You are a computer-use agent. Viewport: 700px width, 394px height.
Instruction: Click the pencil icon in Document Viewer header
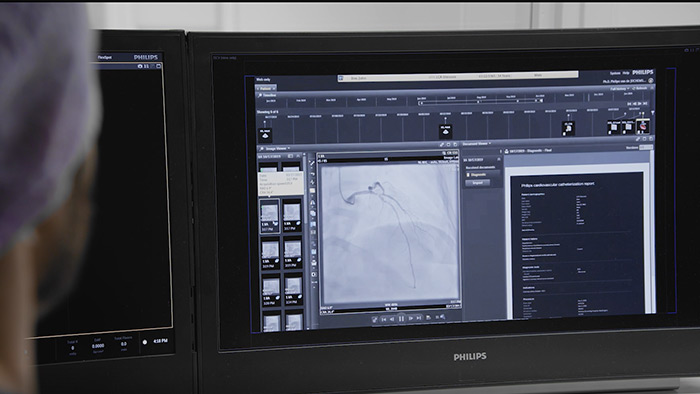pyautogui.click(x=638, y=139)
